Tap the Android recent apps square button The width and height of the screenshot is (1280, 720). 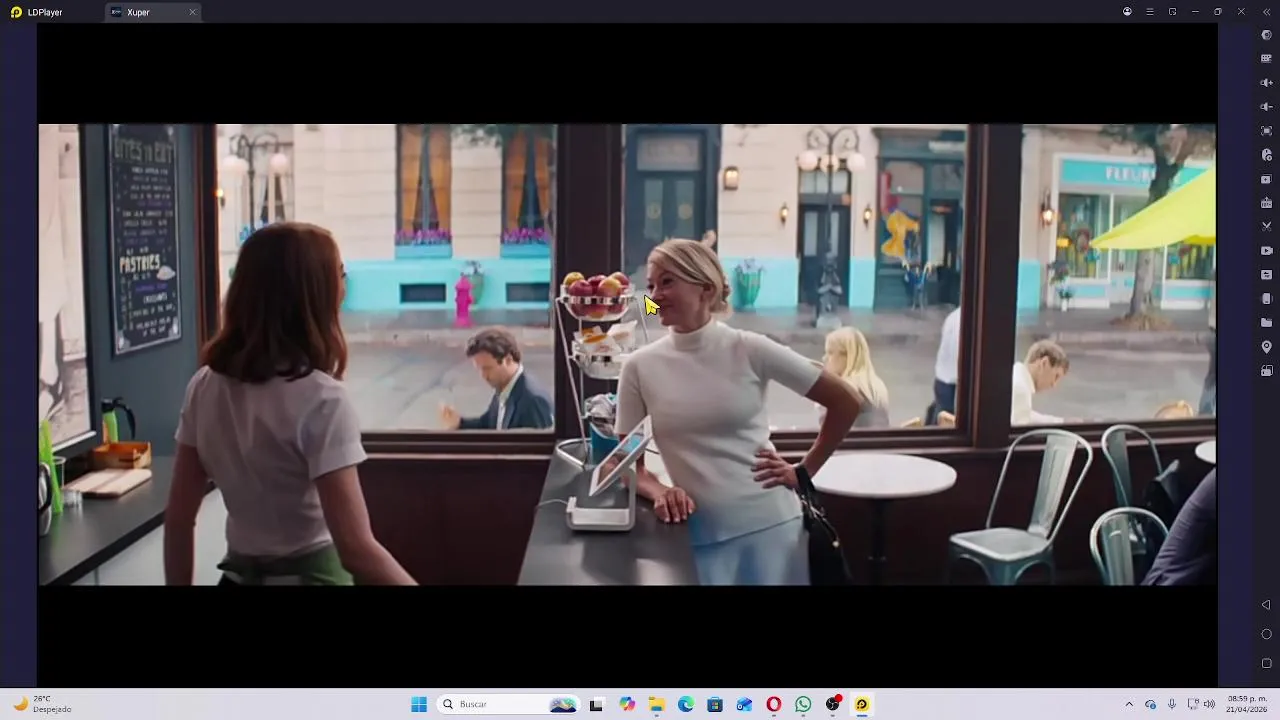coord(1266,663)
